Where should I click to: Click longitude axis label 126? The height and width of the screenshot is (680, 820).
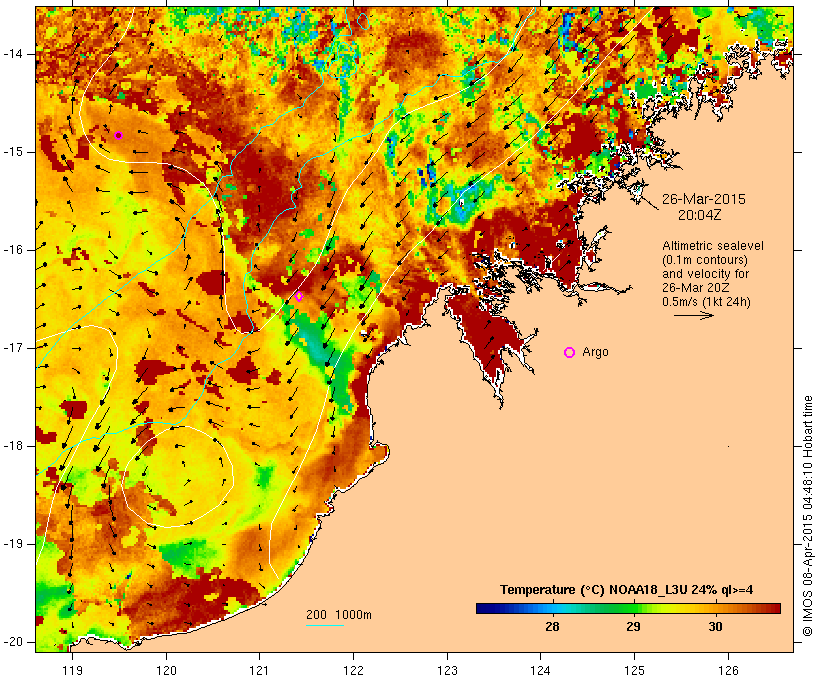click(x=728, y=670)
